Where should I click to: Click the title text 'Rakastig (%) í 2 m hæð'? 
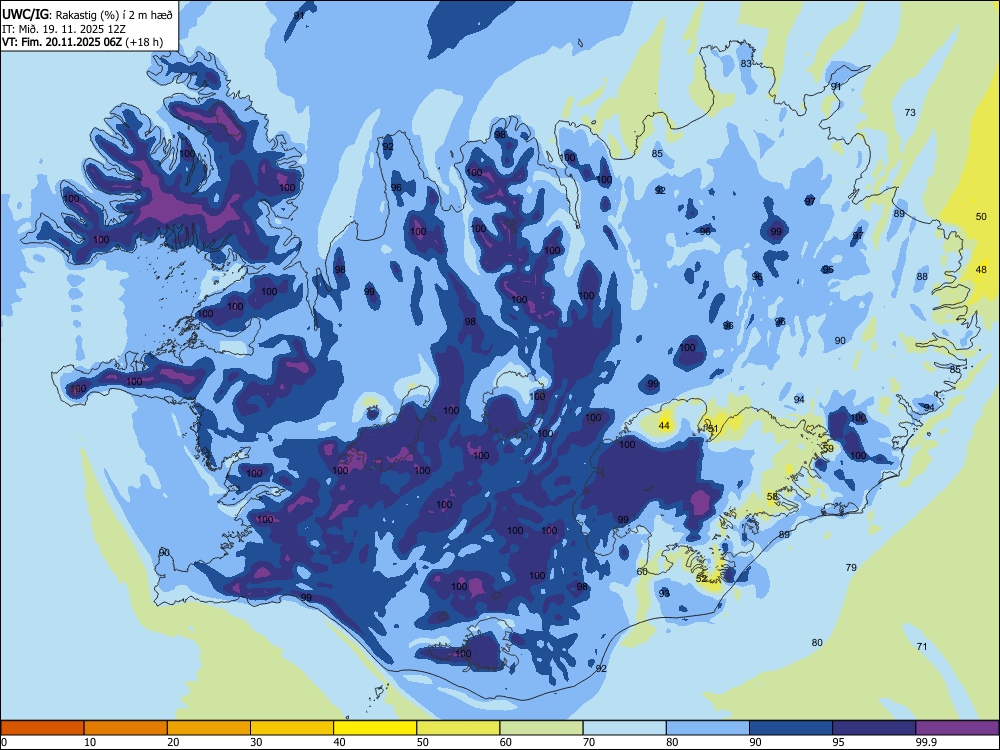click(x=114, y=15)
